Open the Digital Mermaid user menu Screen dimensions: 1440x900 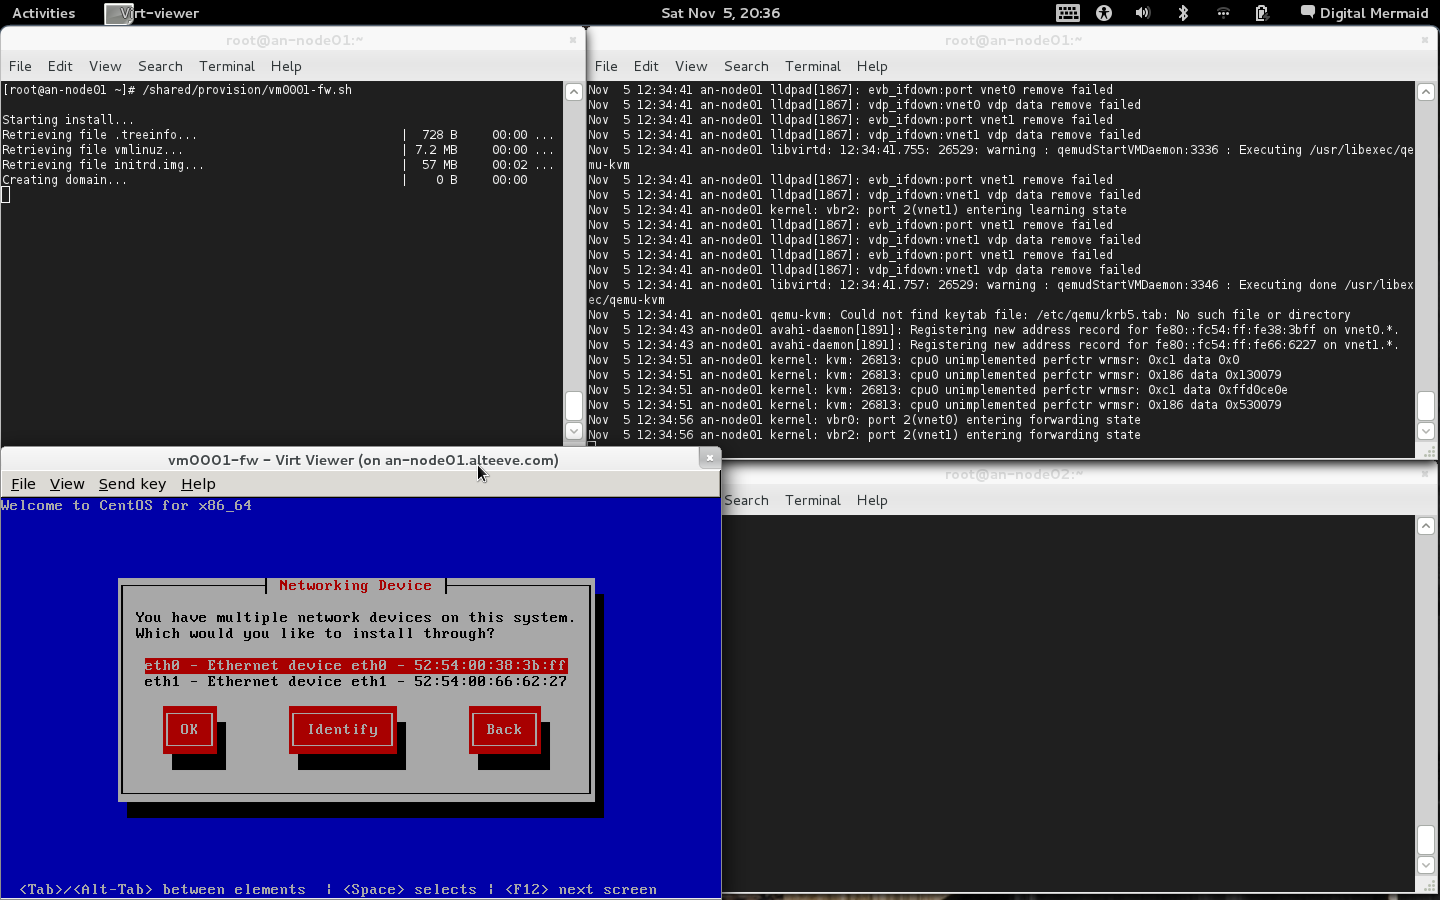click(1364, 13)
